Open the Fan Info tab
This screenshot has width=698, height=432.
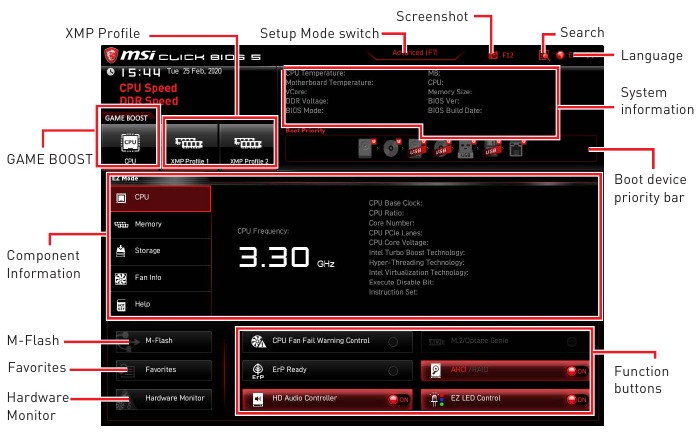pos(161,278)
